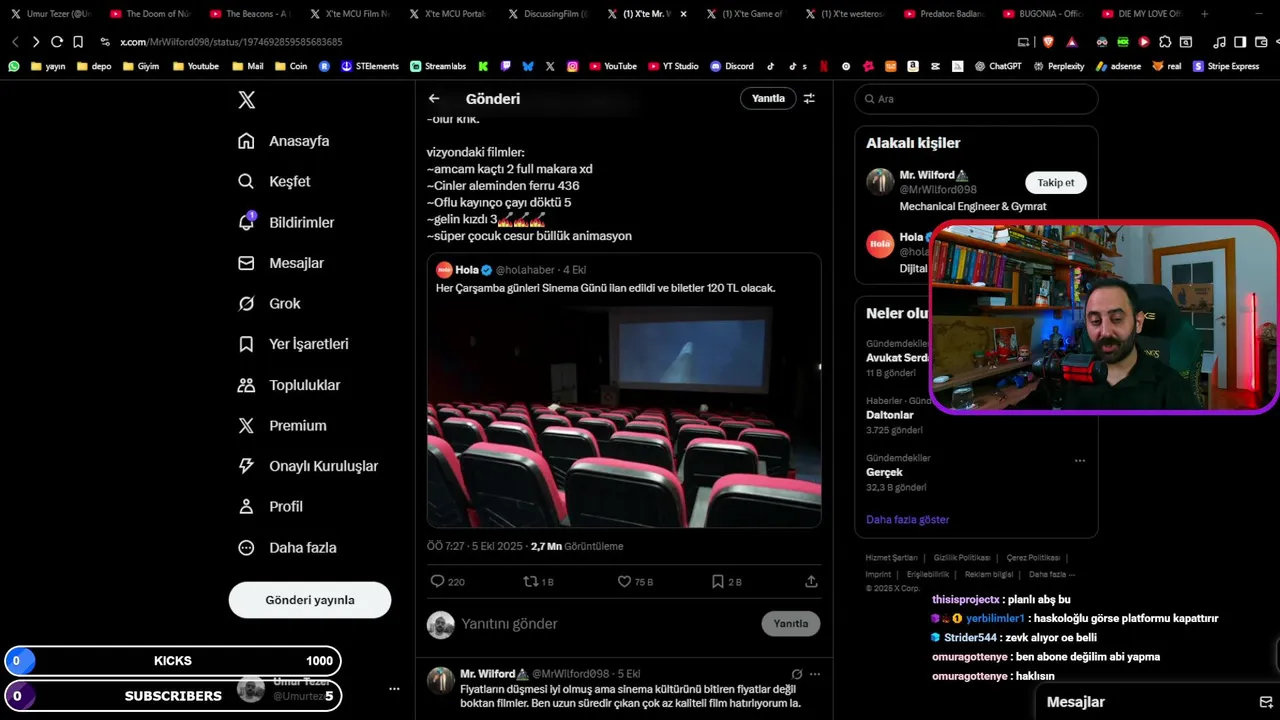
Task: Click the address bar URL
Action: point(231,42)
